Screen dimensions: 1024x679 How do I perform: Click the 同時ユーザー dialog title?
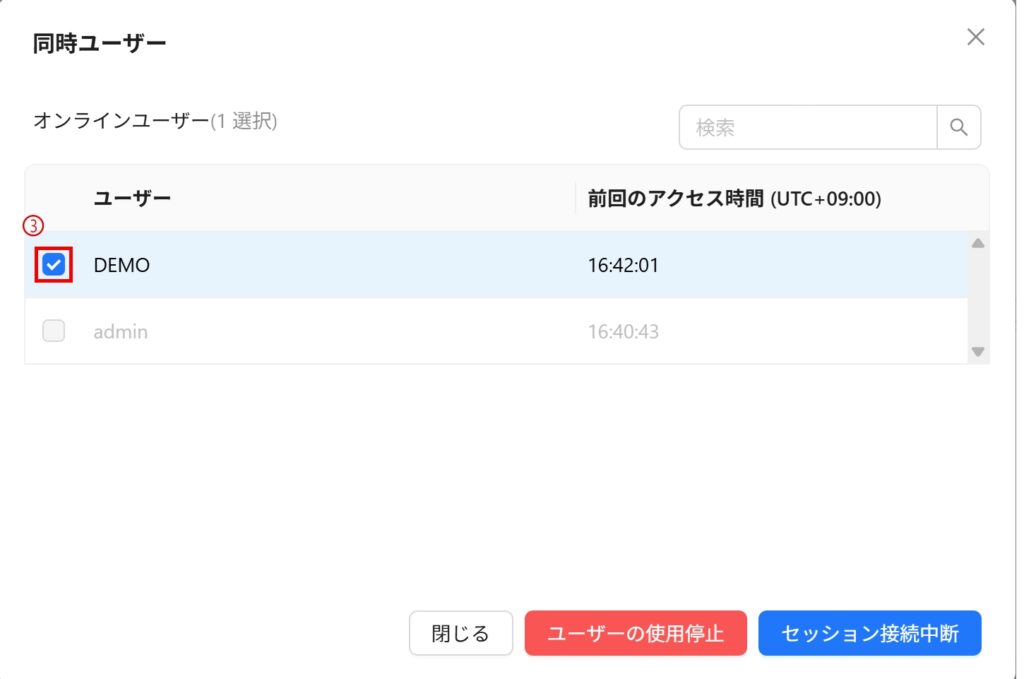coord(99,42)
